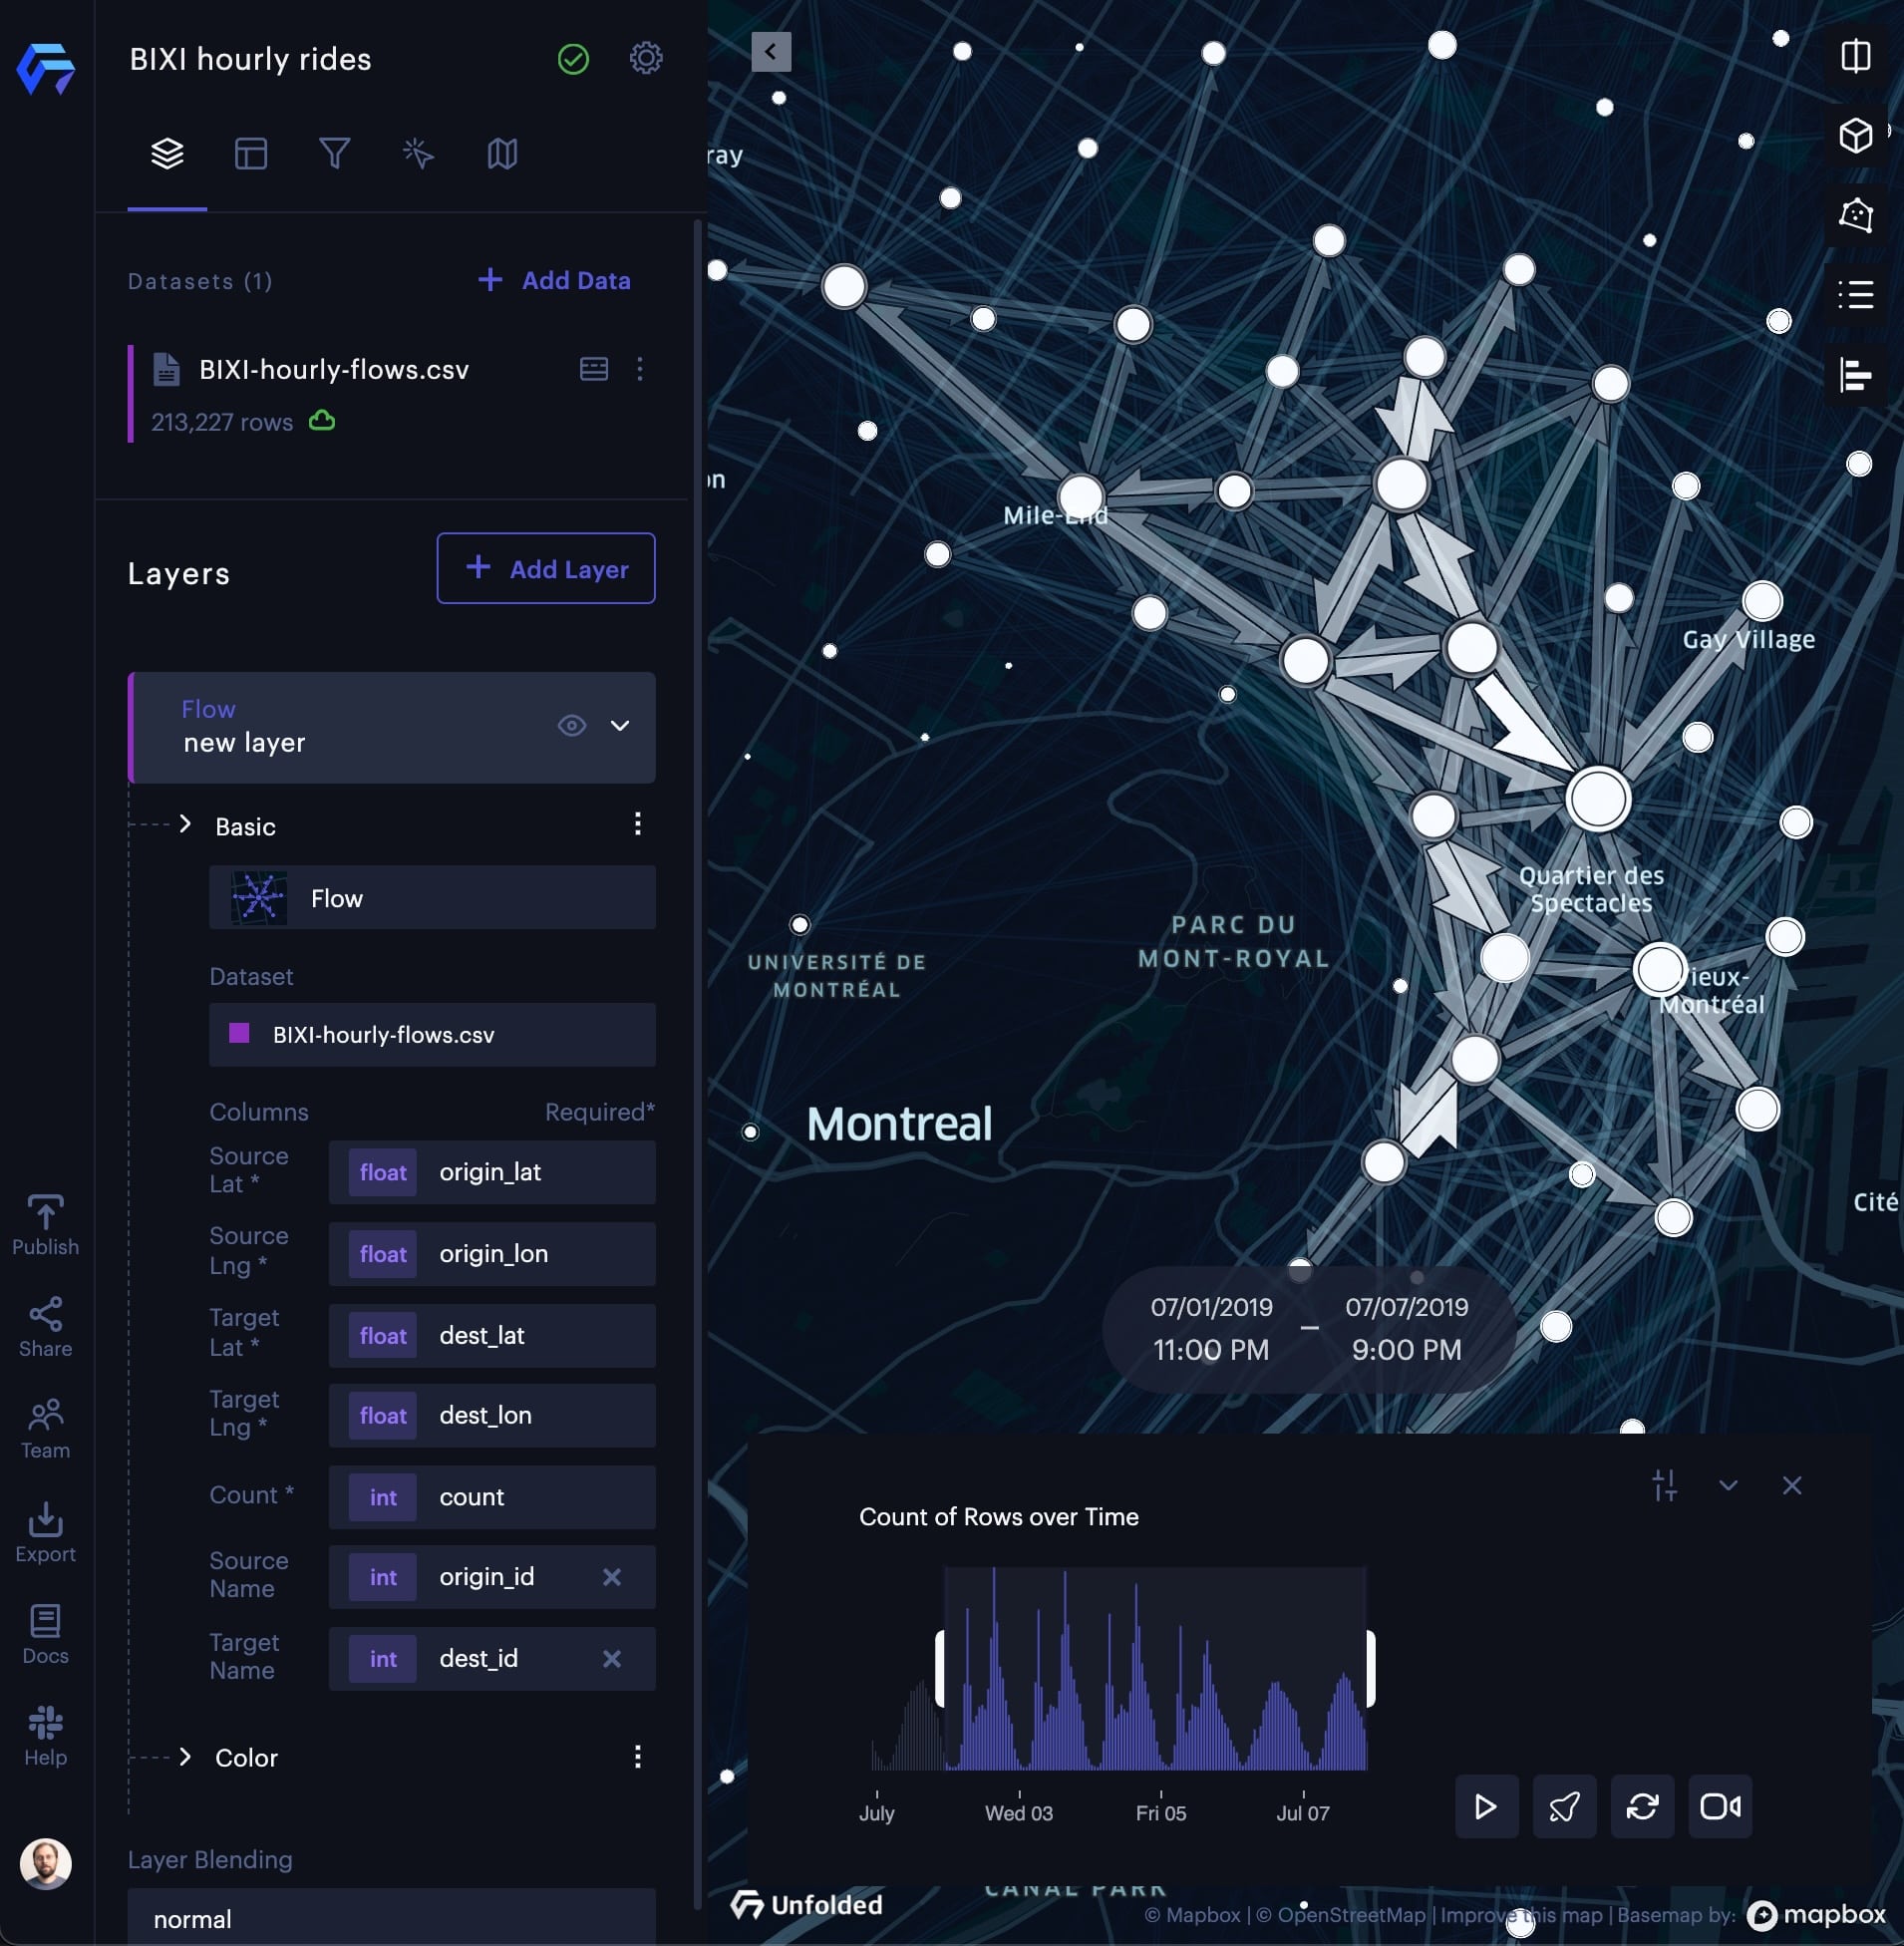The height and width of the screenshot is (1946, 1904).
Task: Click the right handle of the time range
Action: pos(1371,1668)
